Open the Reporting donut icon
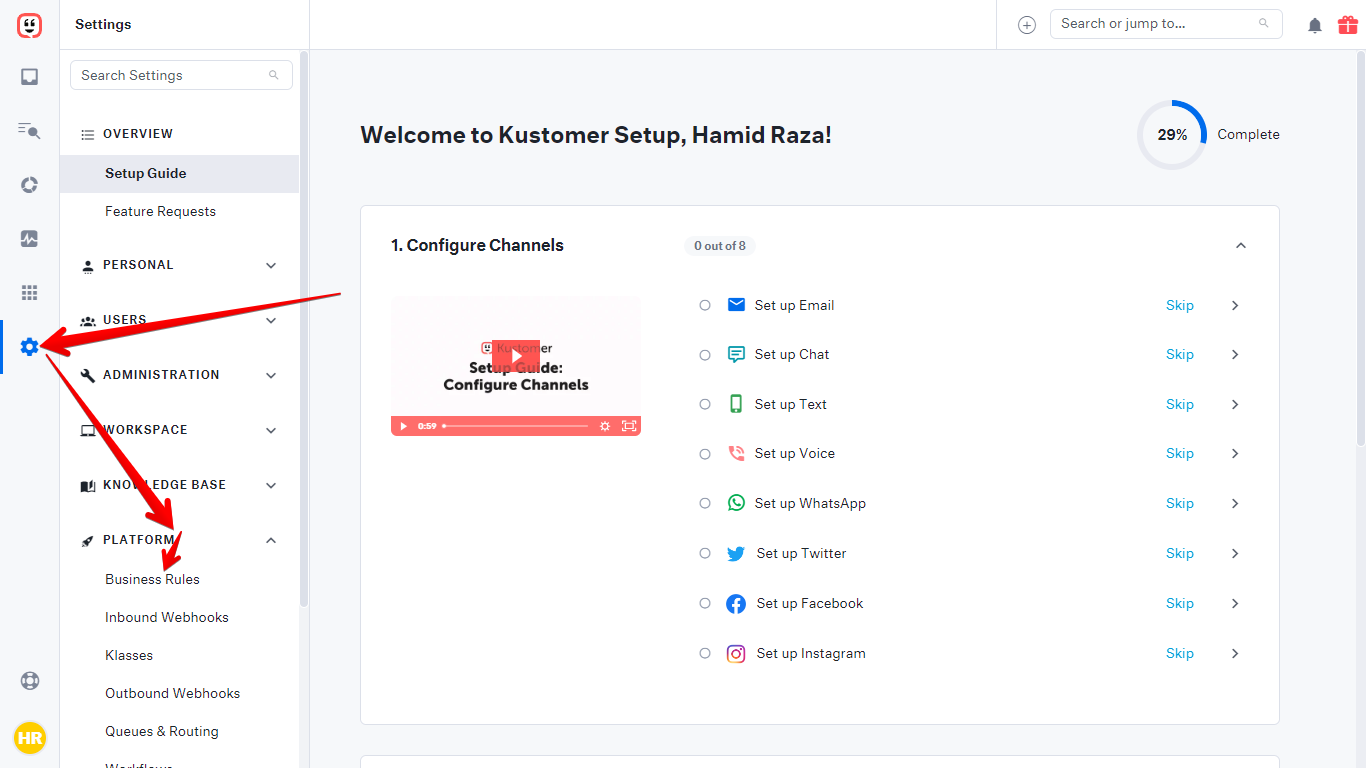The image size is (1366, 768). click(x=29, y=185)
